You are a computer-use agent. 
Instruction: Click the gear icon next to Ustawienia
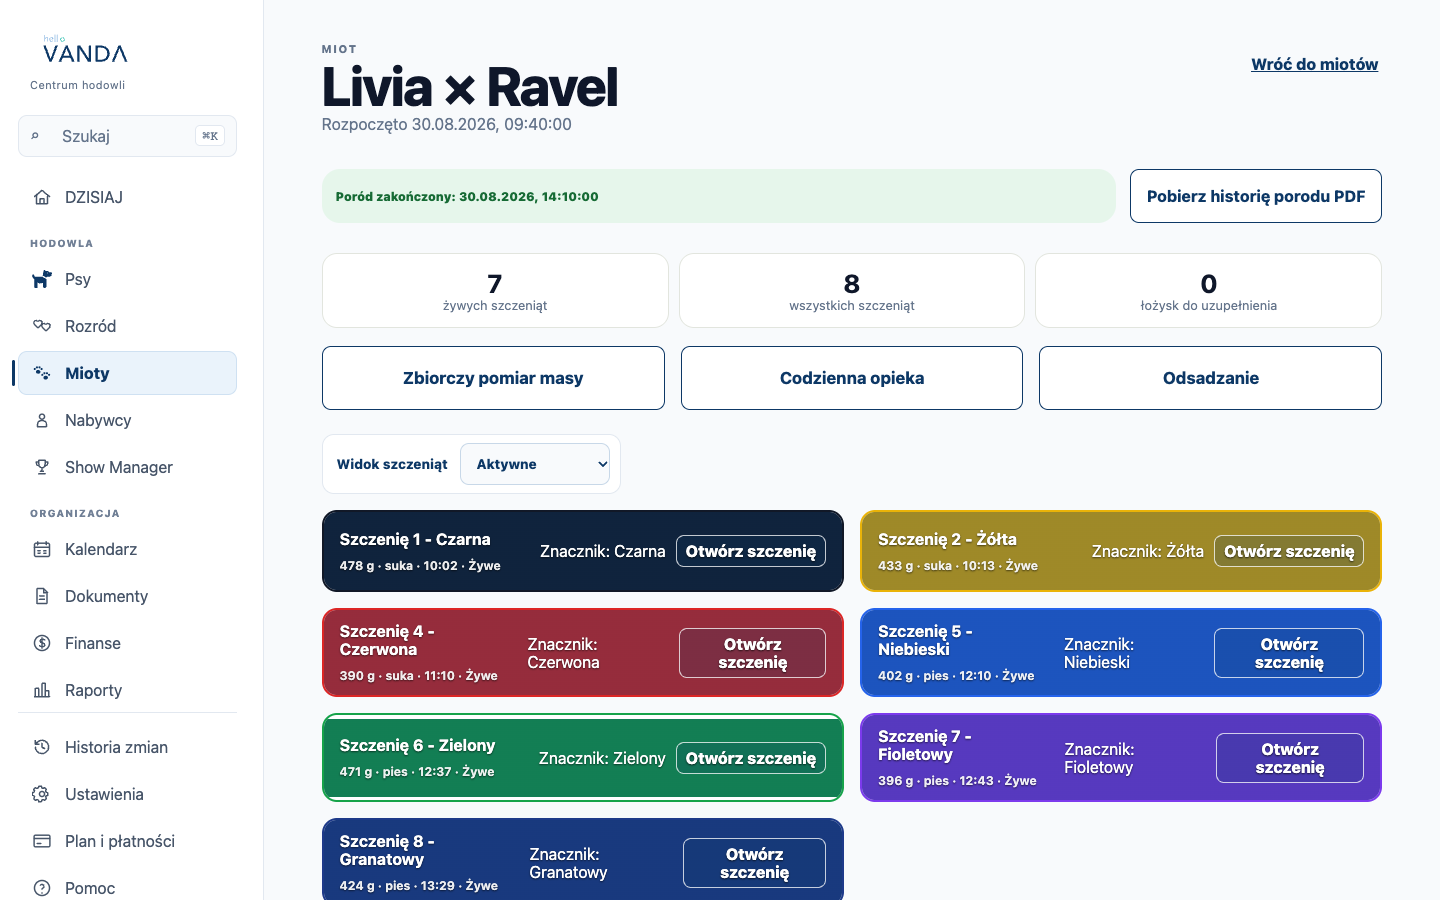(42, 794)
